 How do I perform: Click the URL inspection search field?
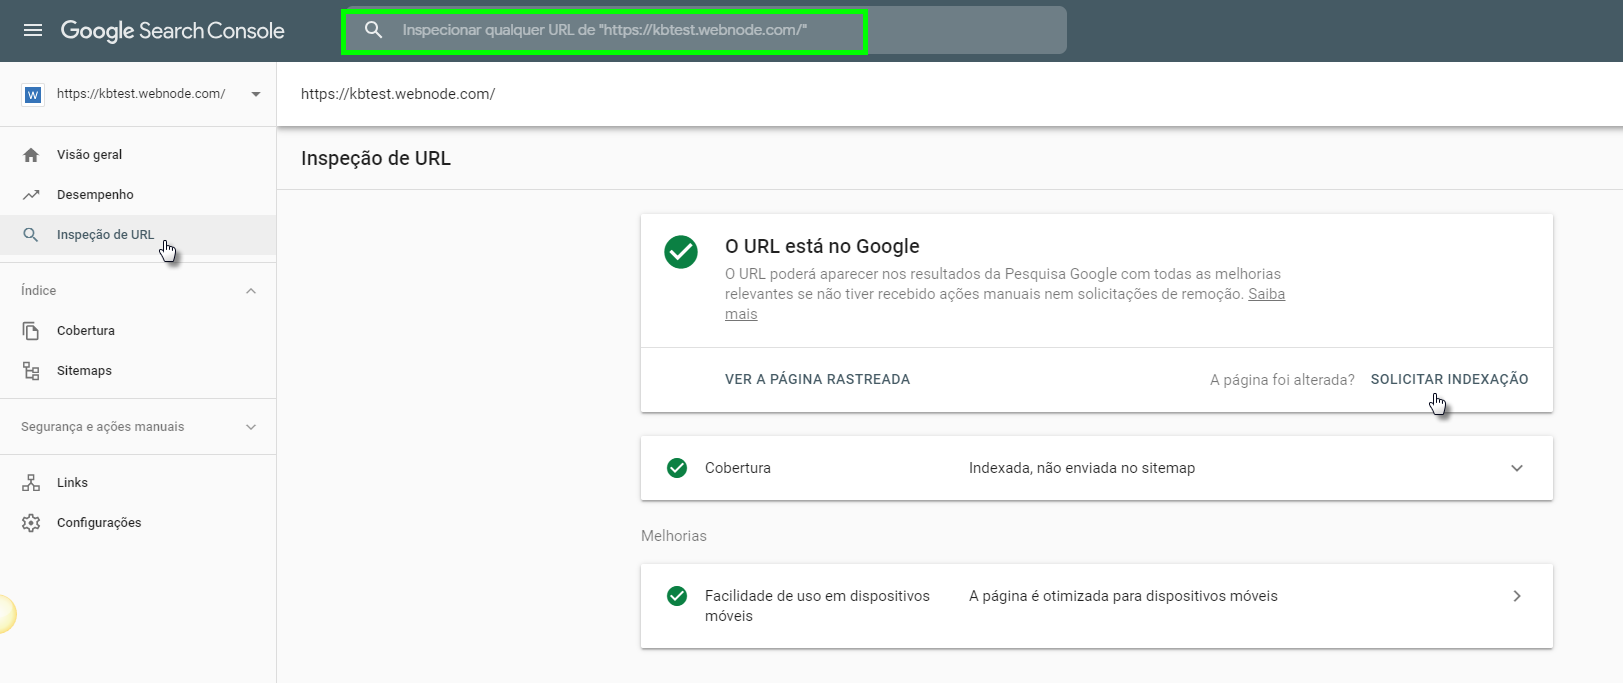click(706, 30)
